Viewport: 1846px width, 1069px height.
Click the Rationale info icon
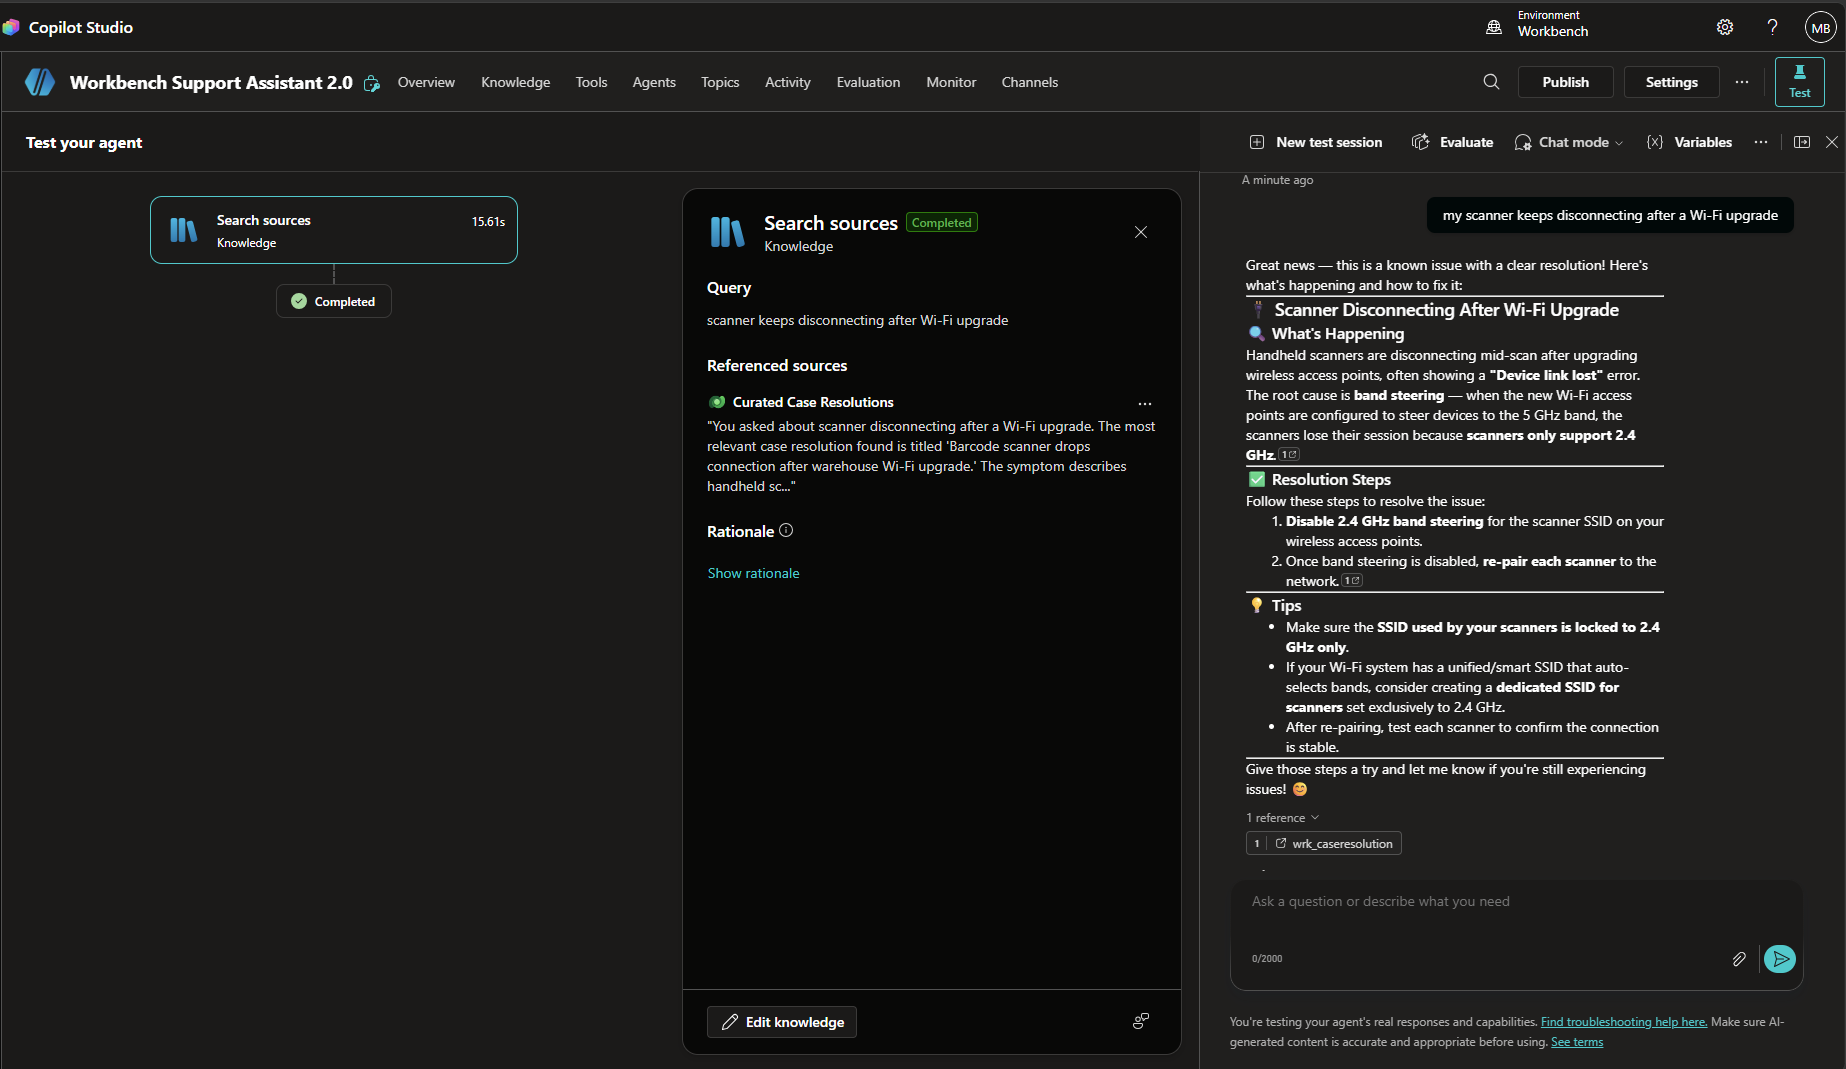pyautogui.click(x=786, y=530)
